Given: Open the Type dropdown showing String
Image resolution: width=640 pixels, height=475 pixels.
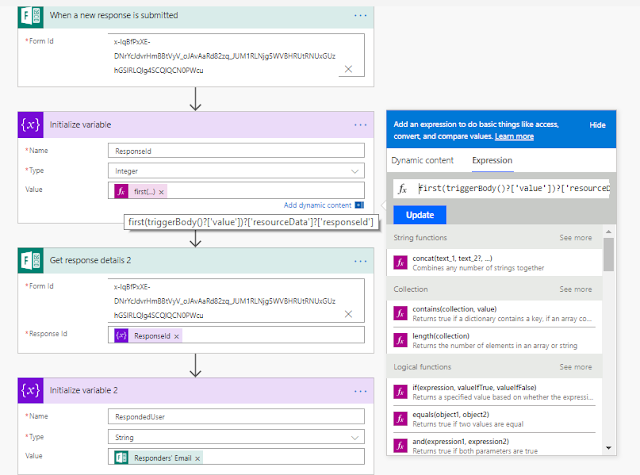Looking at the screenshot, I should coord(236,437).
